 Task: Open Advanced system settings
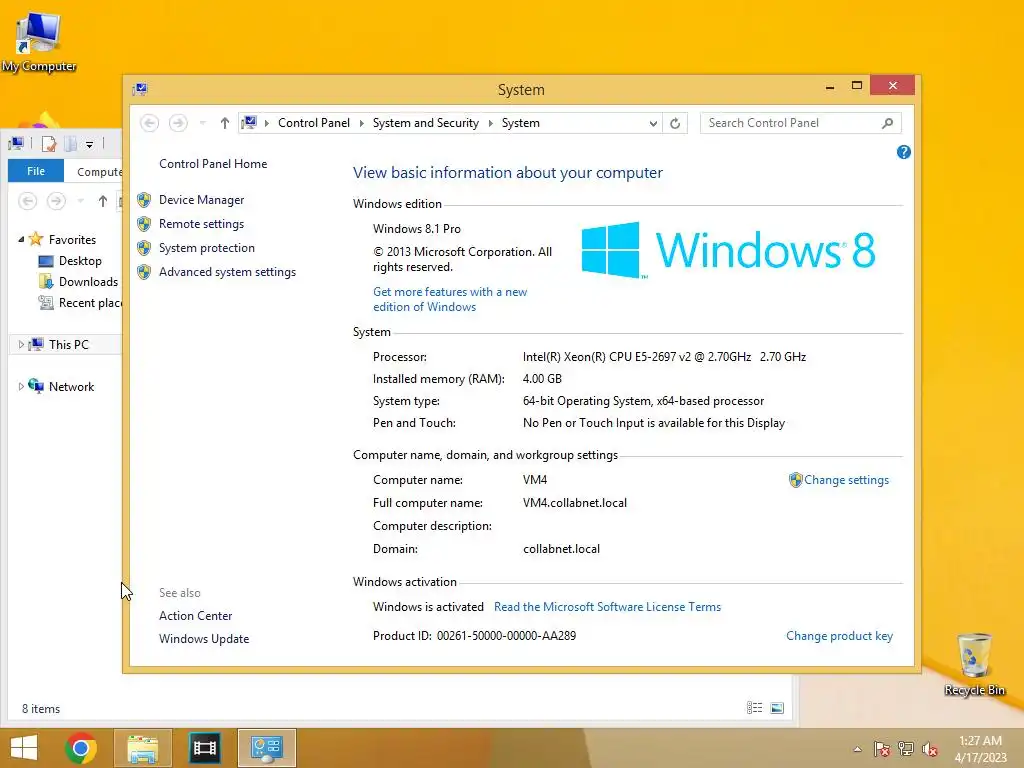click(x=227, y=272)
